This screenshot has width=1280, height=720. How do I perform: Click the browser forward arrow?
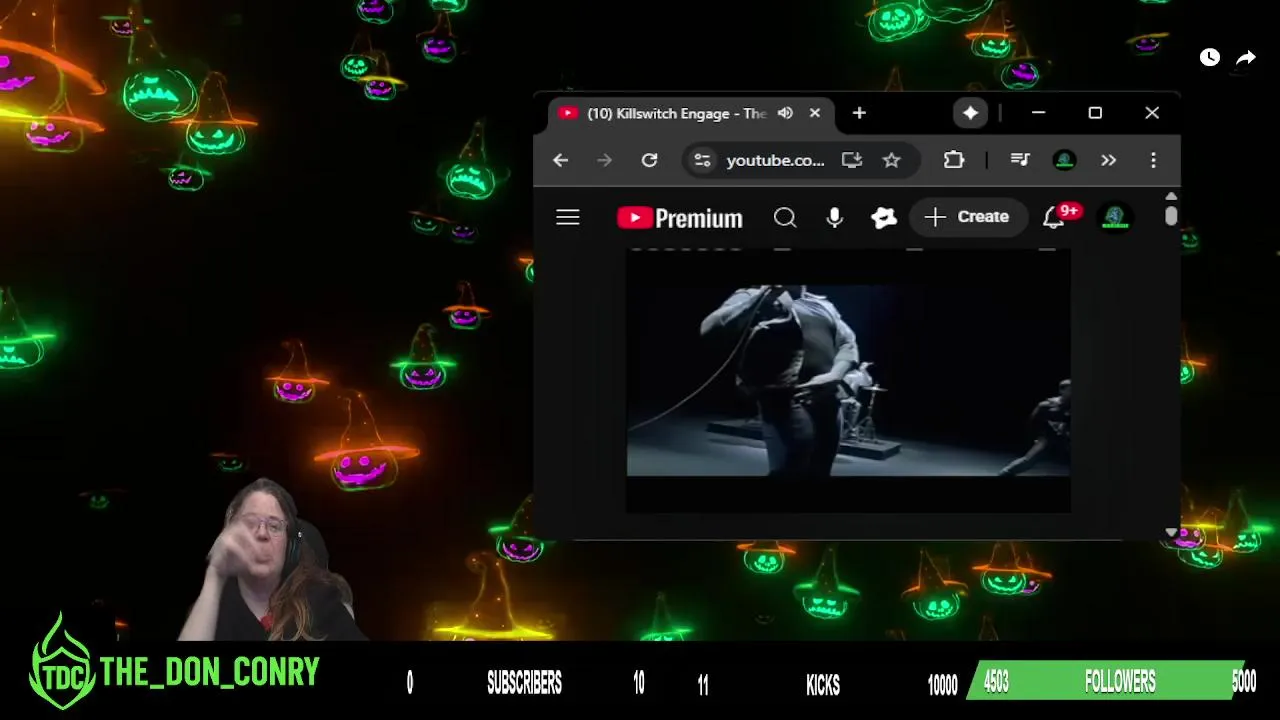click(x=604, y=160)
